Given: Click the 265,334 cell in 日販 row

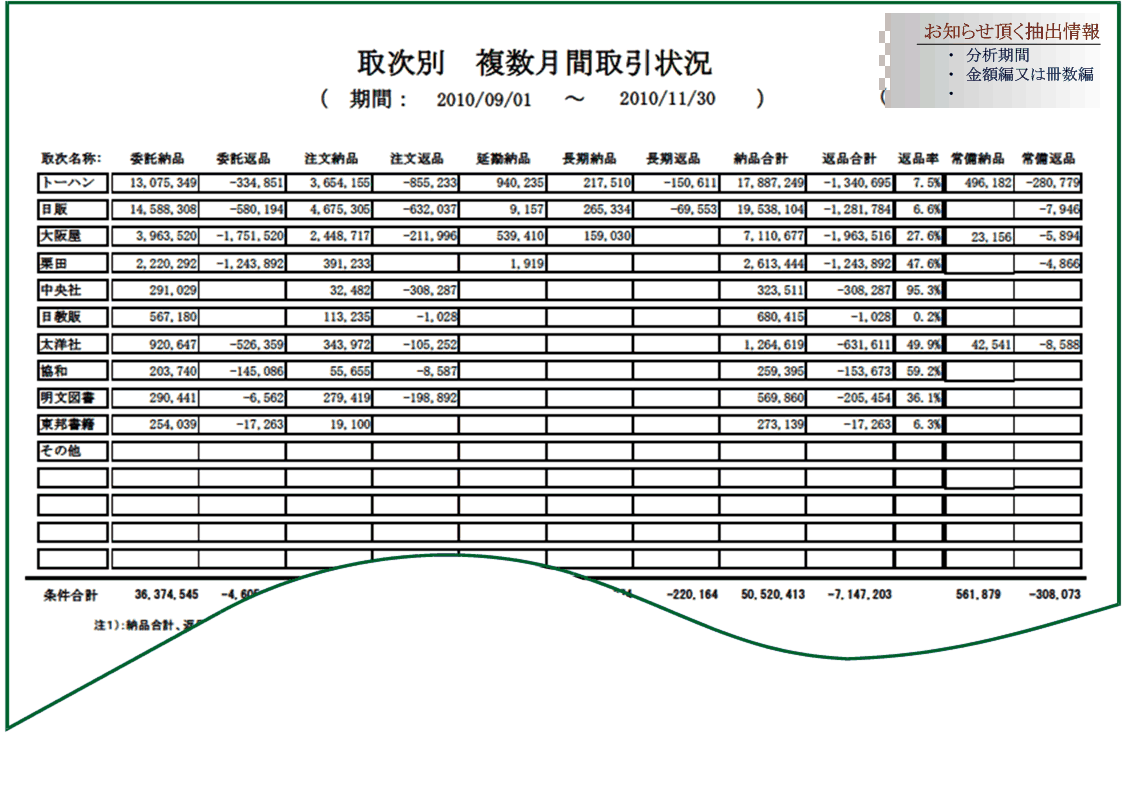Looking at the screenshot, I should (590, 209).
